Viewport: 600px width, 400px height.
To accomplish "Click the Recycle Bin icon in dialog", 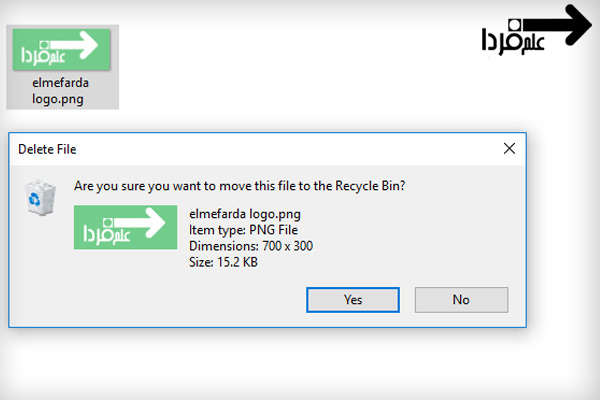I will tap(36, 199).
